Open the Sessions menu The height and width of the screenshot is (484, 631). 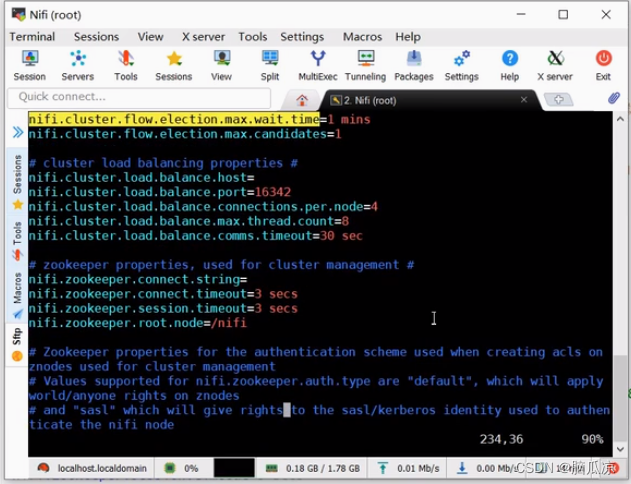tap(96, 37)
